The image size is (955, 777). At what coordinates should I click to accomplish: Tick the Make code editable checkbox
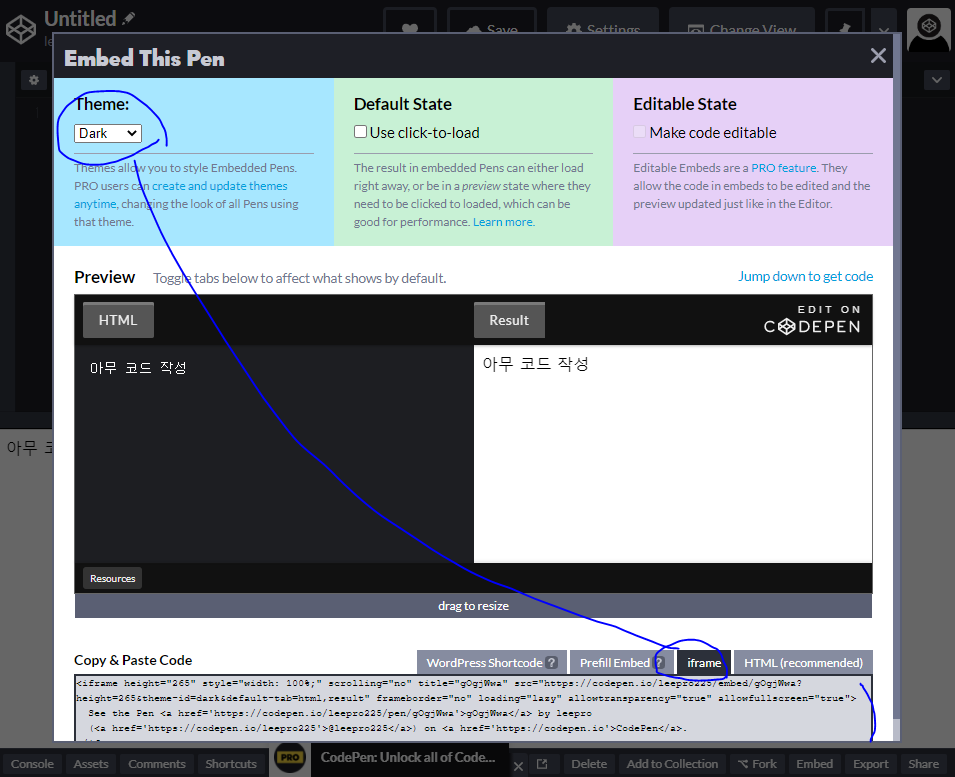tap(640, 132)
